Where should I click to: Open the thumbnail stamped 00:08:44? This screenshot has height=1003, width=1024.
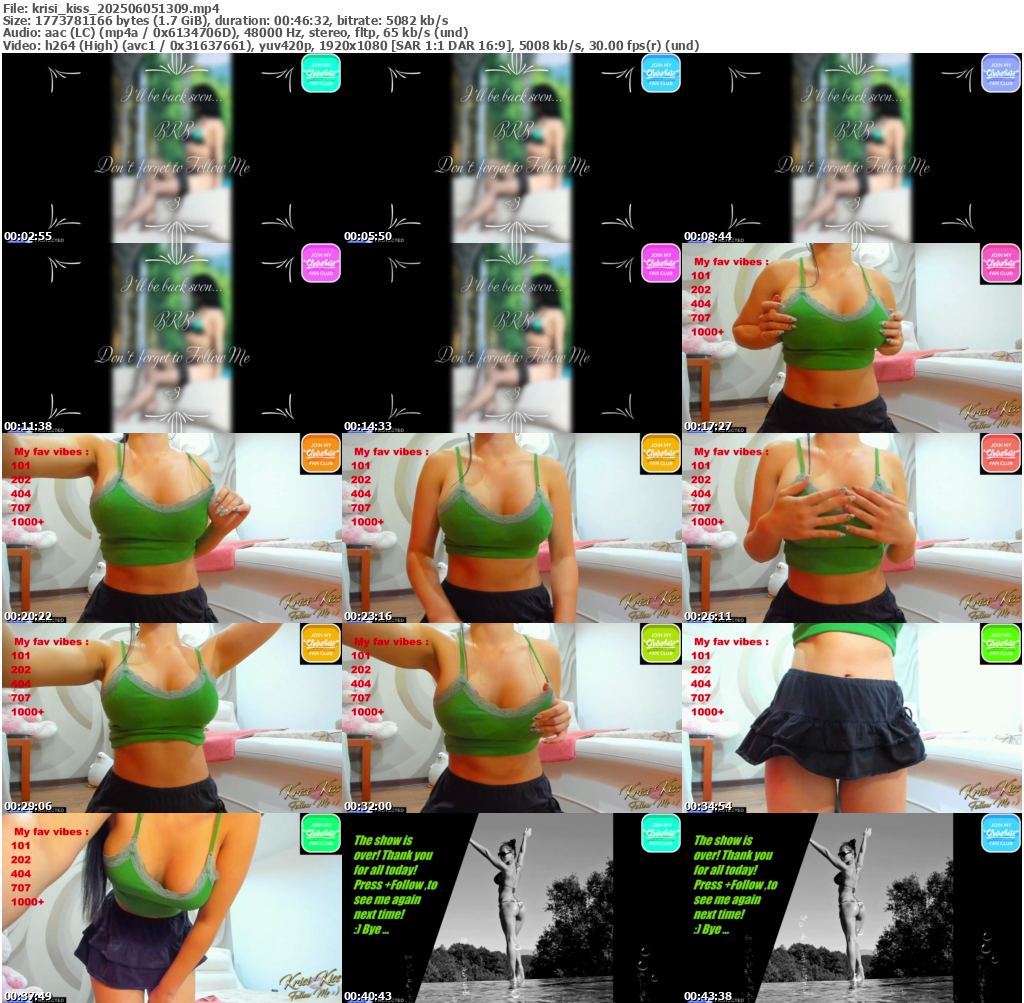pyautogui.click(x=852, y=148)
